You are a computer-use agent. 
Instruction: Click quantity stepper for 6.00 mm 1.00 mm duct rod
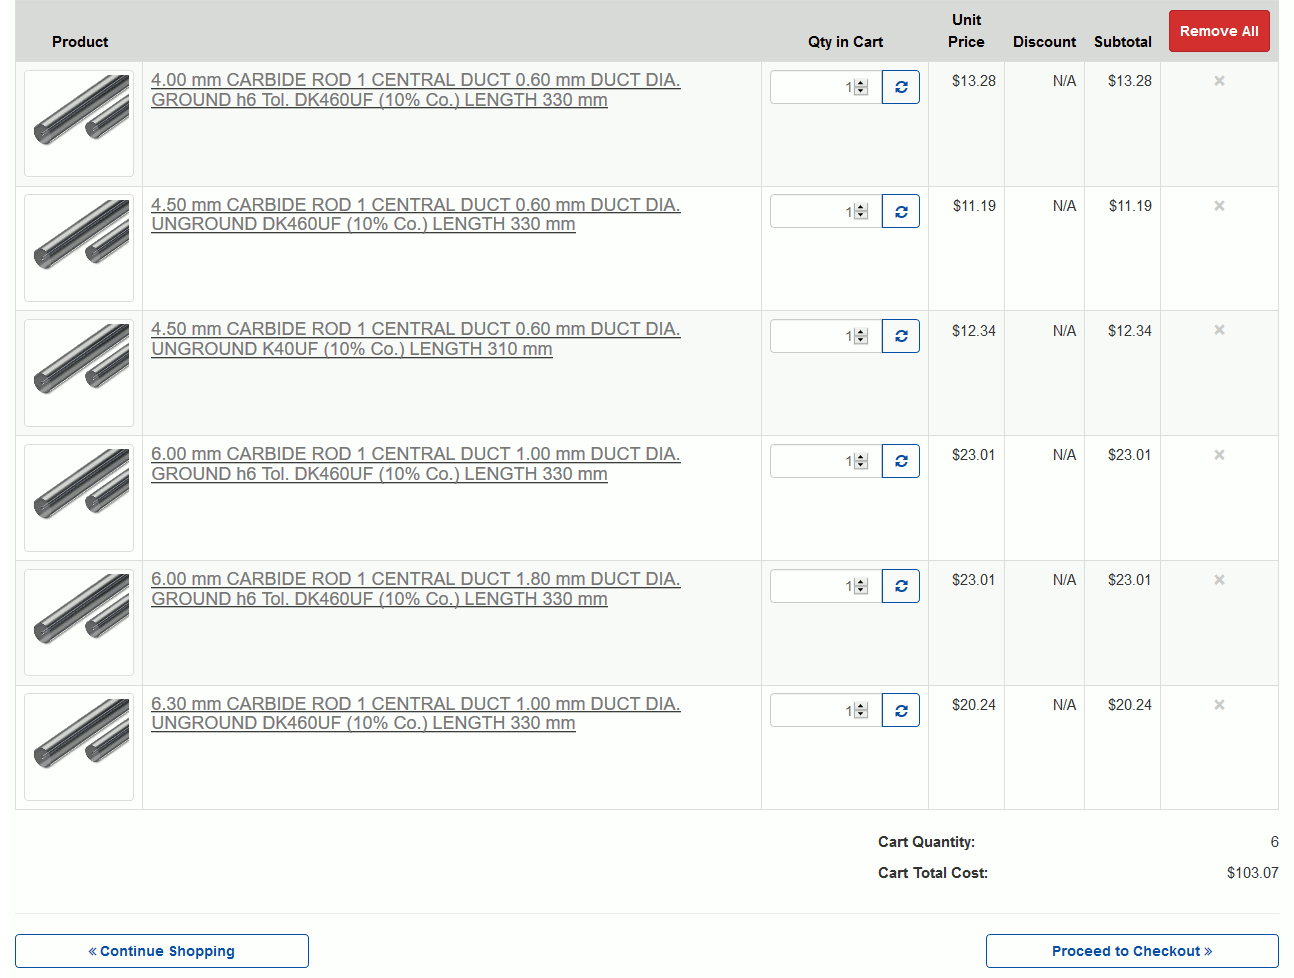point(861,461)
